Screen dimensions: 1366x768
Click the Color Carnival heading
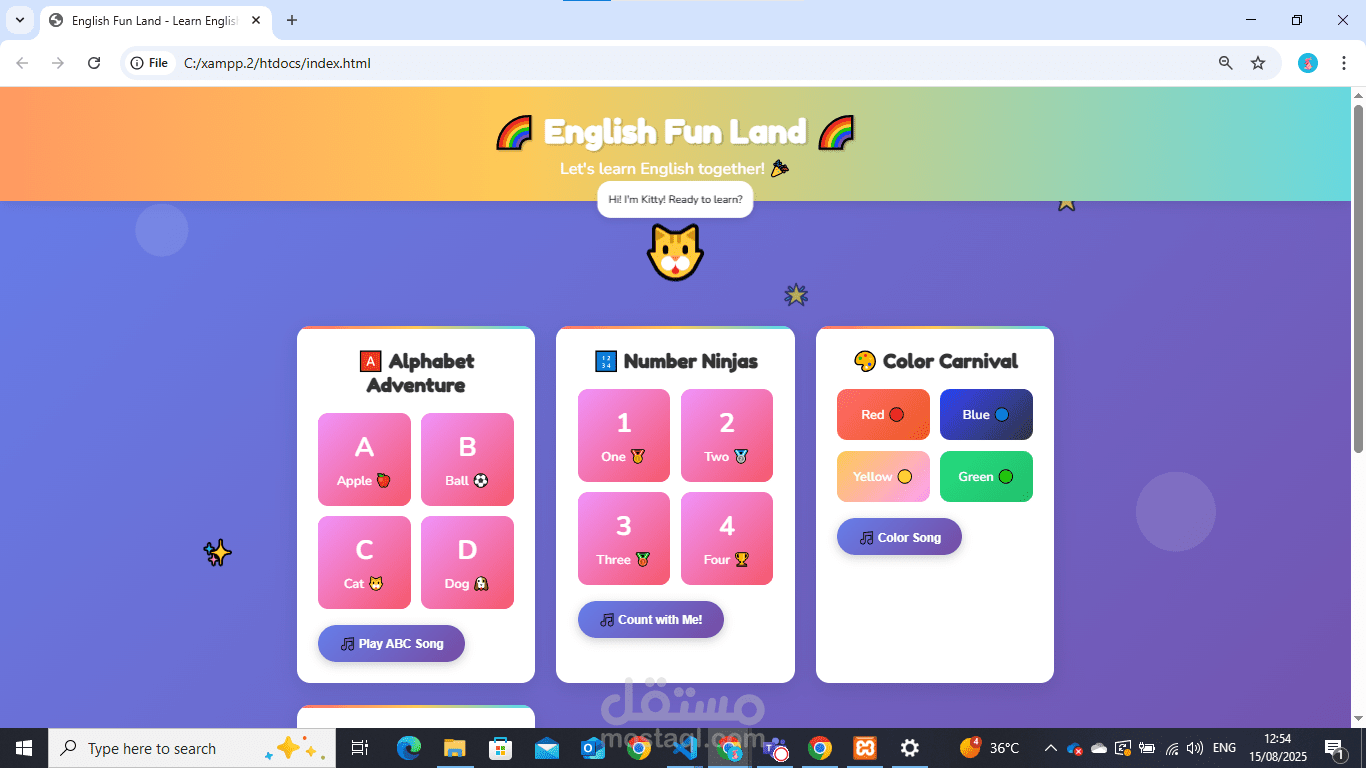(935, 361)
